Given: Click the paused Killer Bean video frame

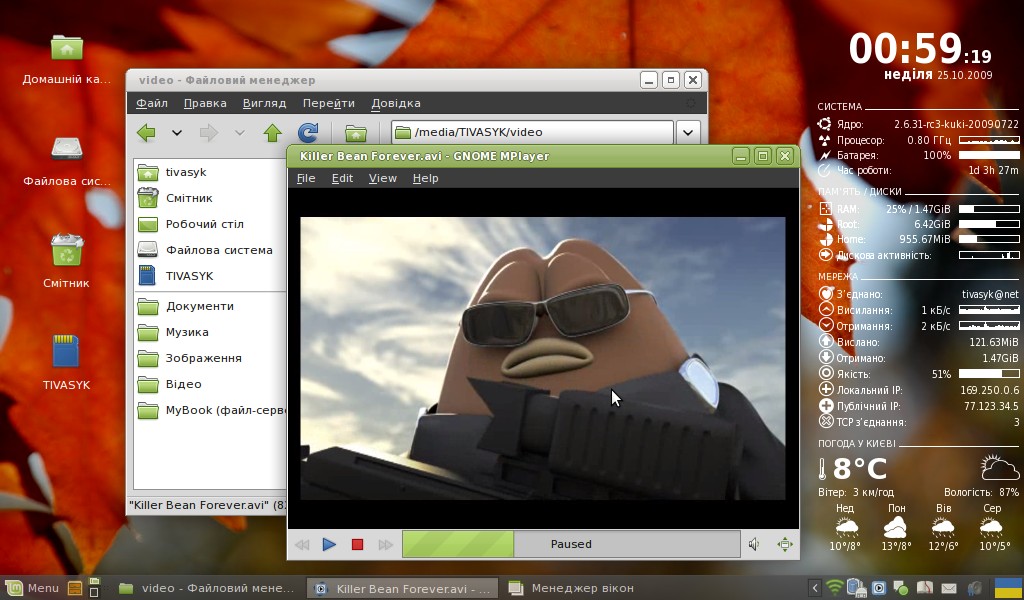Looking at the screenshot, I should 543,358.
